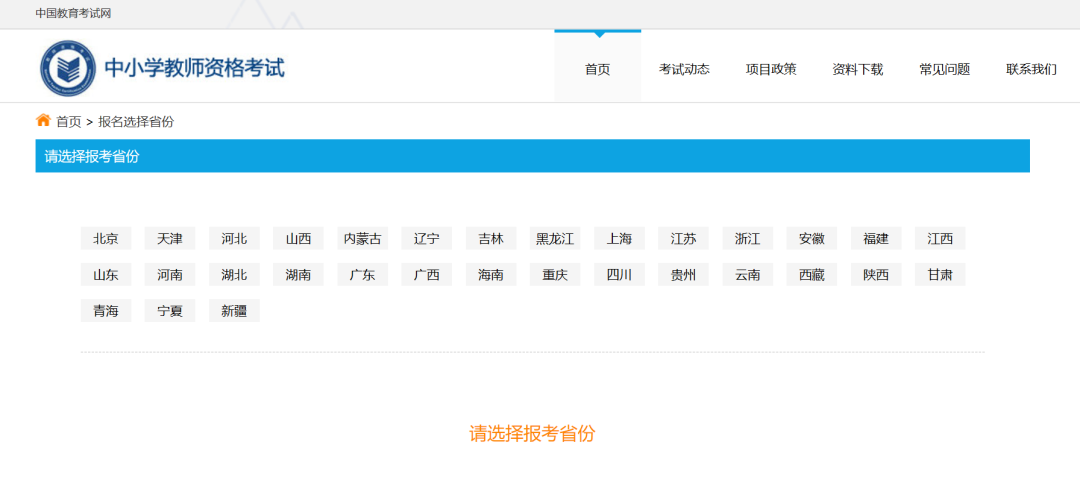The width and height of the screenshot is (1080, 480).
Task: Select 西藏 from the province list
Action: (811, 275)
